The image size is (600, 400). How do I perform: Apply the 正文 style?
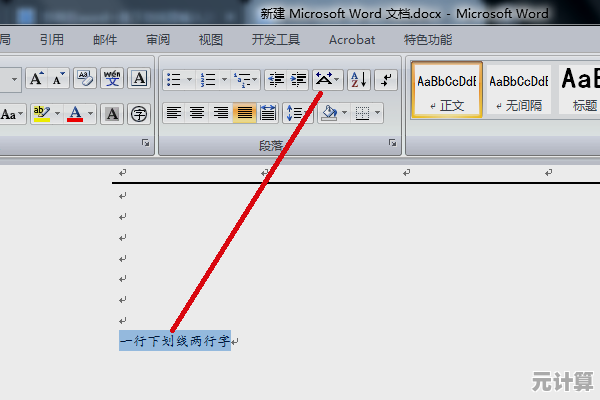click(x=447, y=90)
